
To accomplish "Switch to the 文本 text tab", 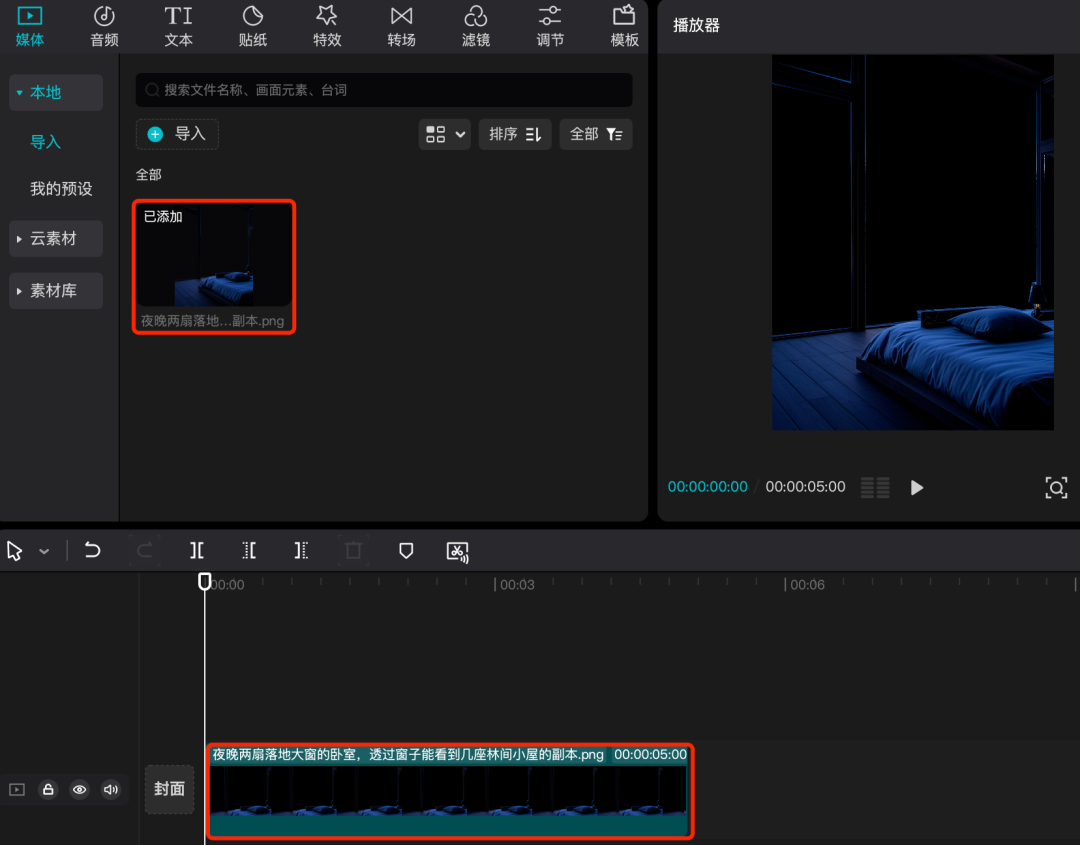I will (178, 26).
